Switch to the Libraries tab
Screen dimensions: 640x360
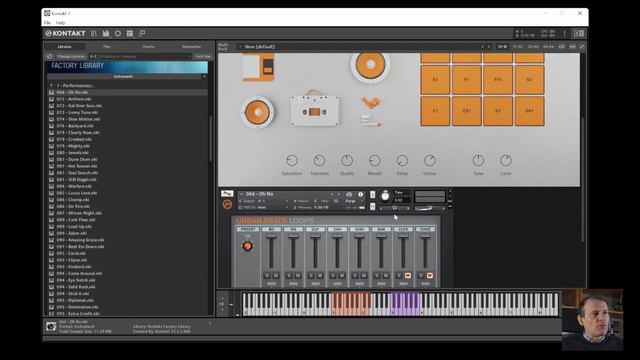(x=64, y=47)
